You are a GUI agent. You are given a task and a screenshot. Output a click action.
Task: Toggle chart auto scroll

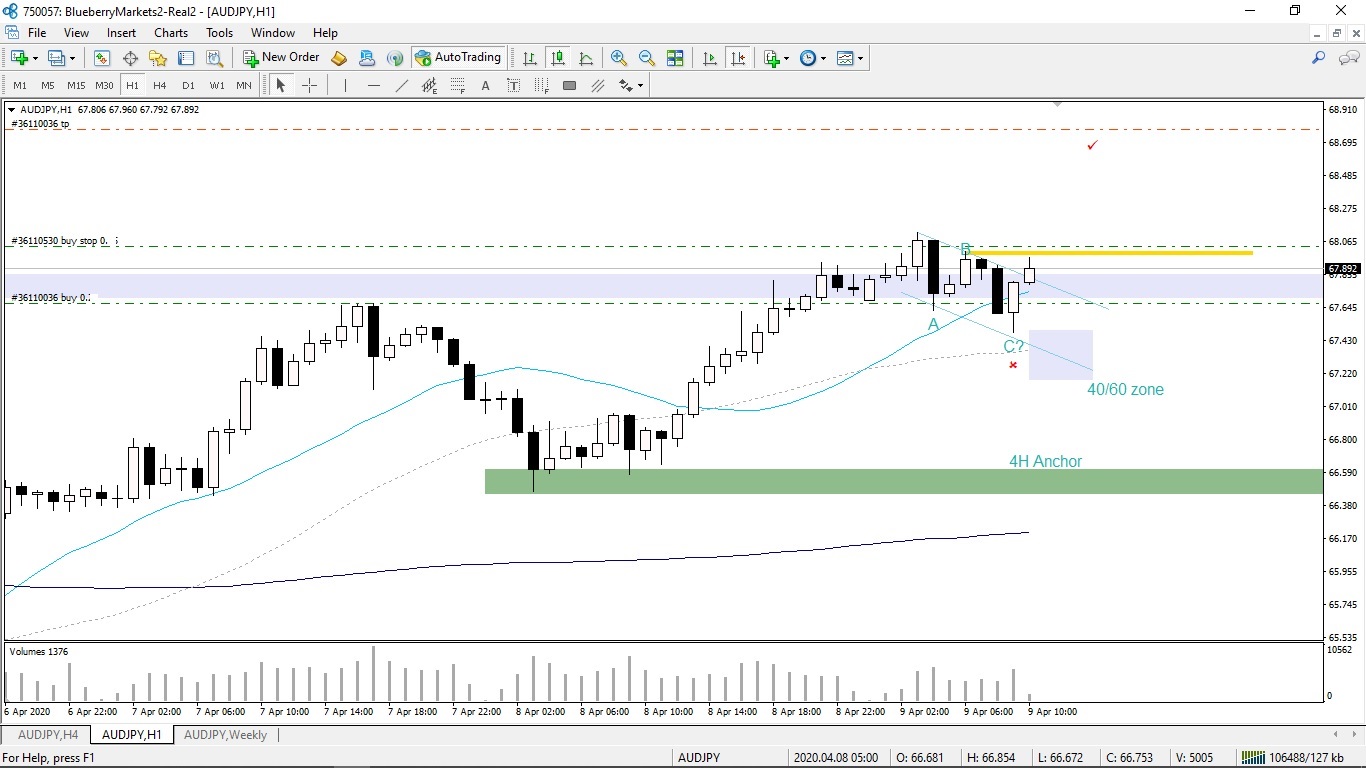click(x=710, y=58)
